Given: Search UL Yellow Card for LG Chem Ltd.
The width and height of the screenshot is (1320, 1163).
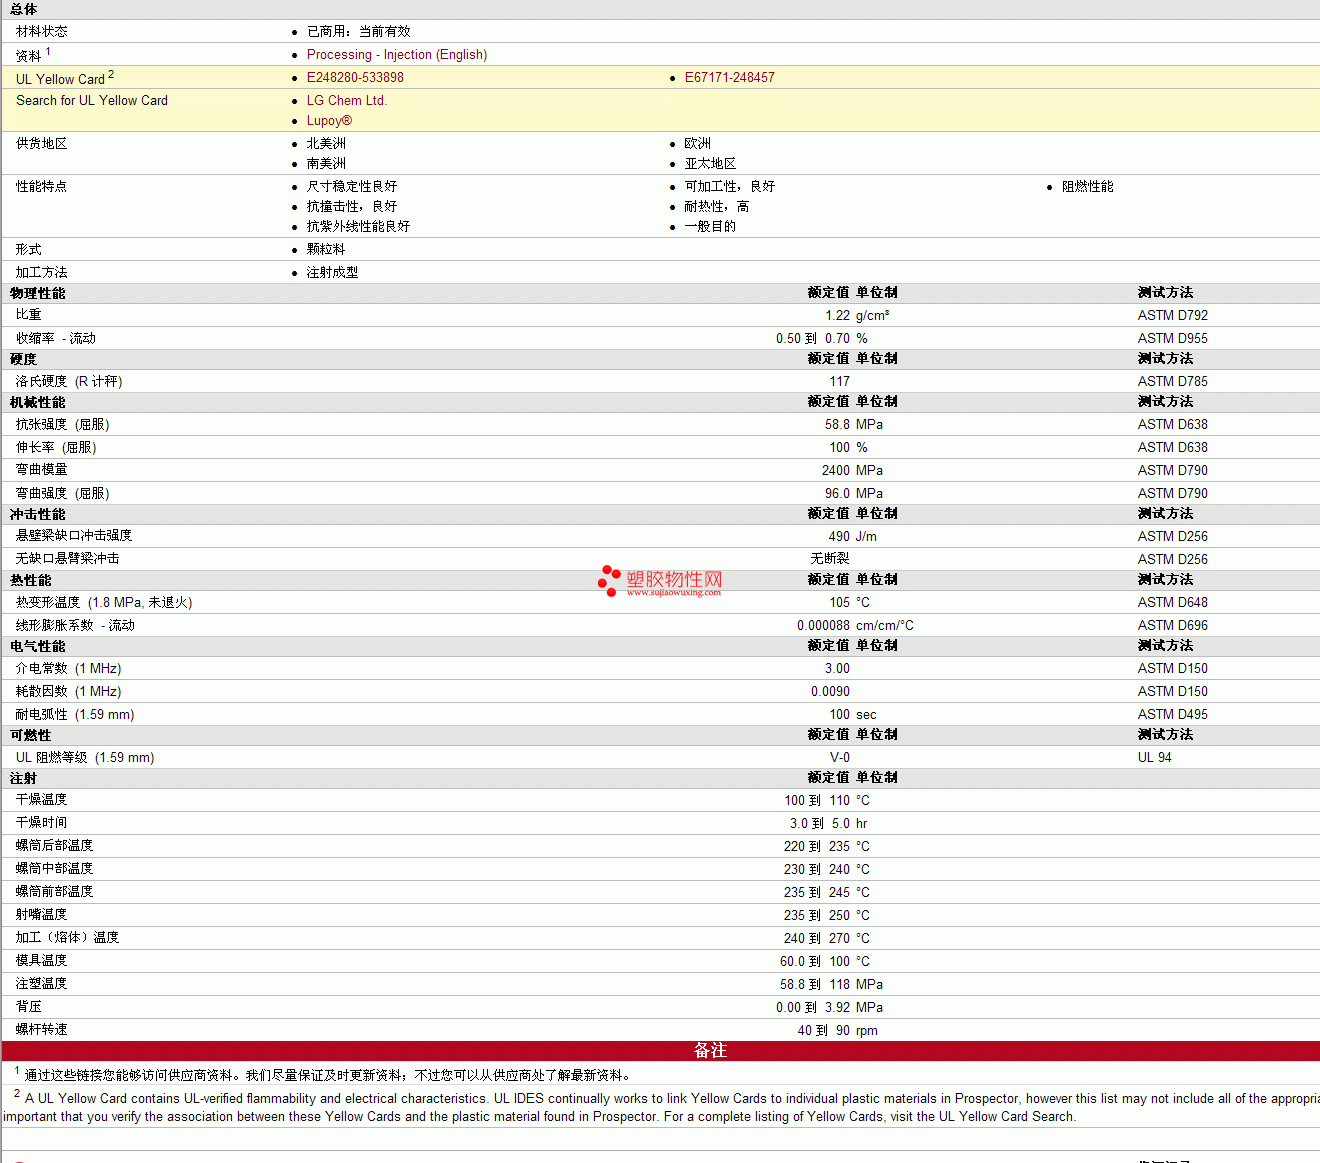Looking at the screenshot, I should [347, 101].
